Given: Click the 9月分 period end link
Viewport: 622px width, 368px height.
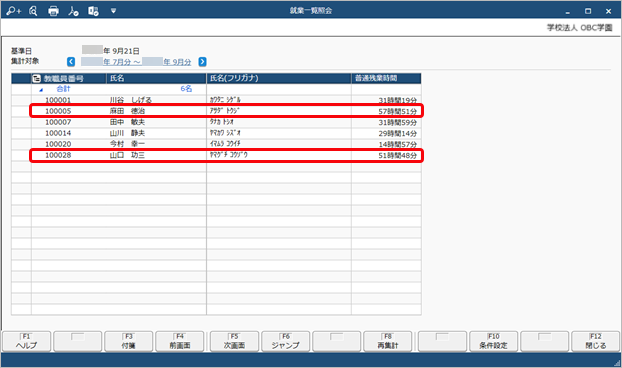Looking at the screenshot, I should (167, 61).
